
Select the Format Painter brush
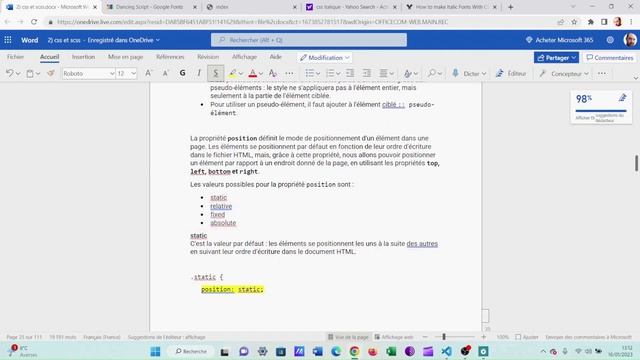tap(51, 73)
